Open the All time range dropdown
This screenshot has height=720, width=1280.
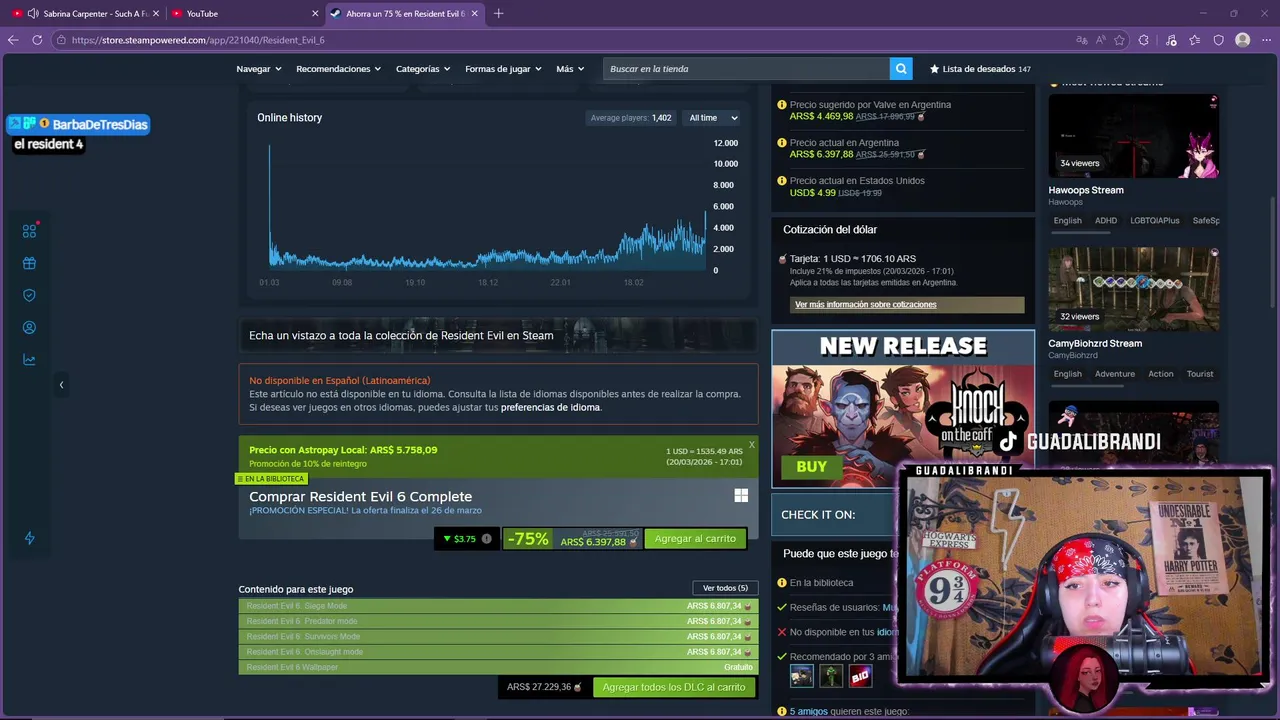713,118
